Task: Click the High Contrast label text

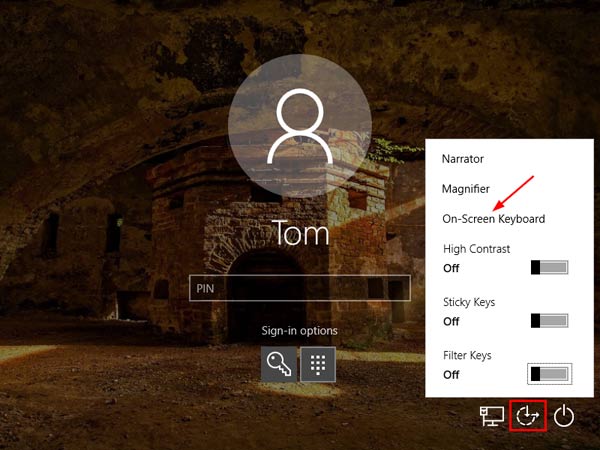Action: coord(476,249)
